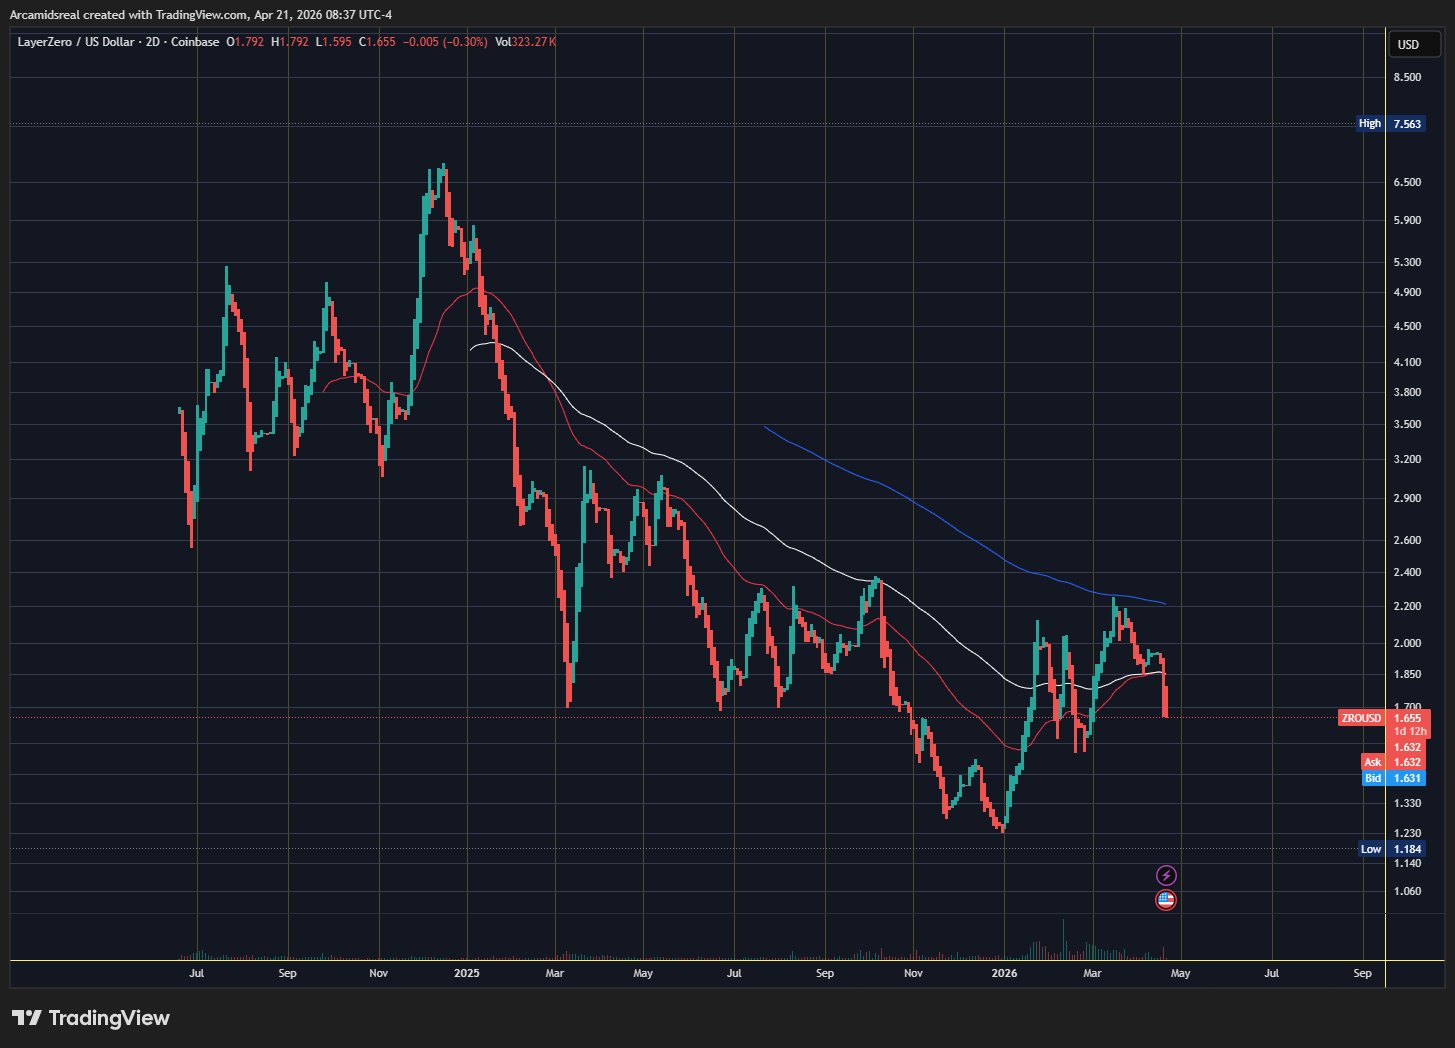Click the close value C1.655 in legend
This screenshot has height=1048, width=1455.
click(380, 42)
